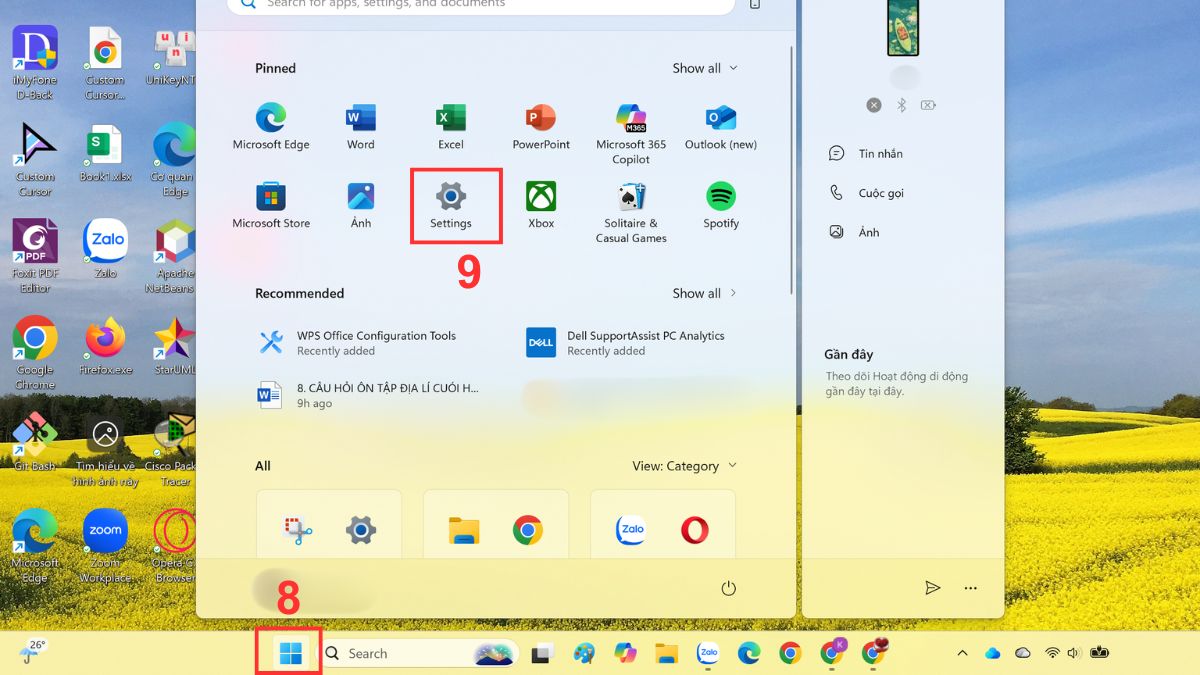Click Opera icon in the category folder
This screenshot has width=1200, height=675.
coord(695,530)
